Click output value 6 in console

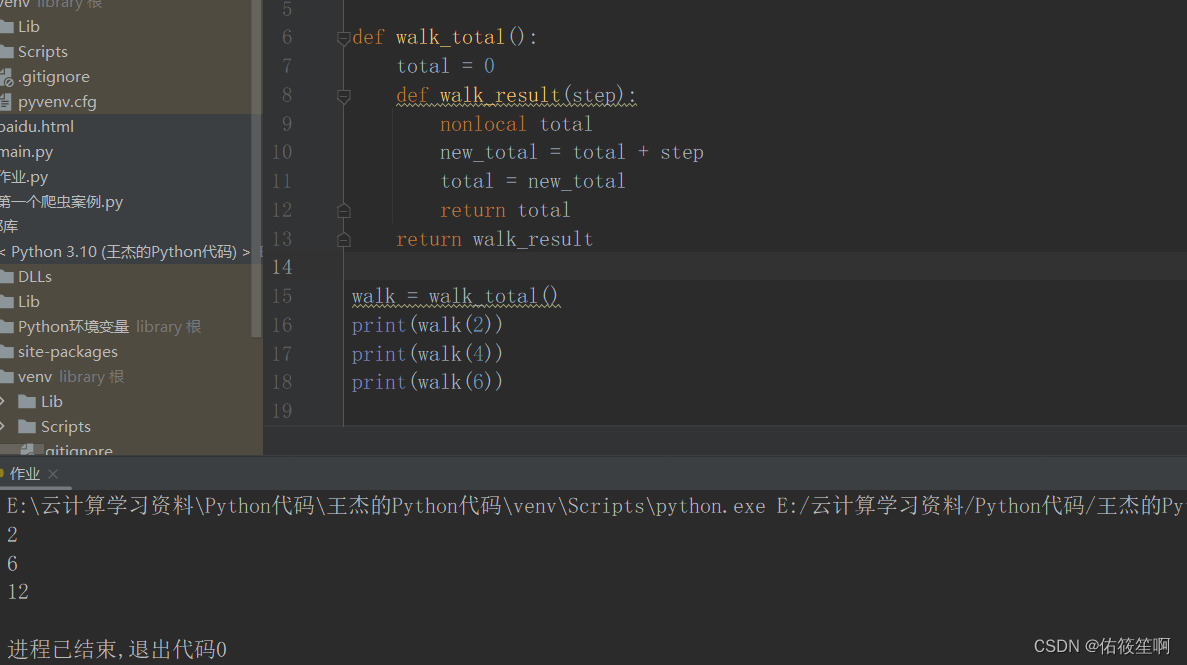(x=12, y=564)
